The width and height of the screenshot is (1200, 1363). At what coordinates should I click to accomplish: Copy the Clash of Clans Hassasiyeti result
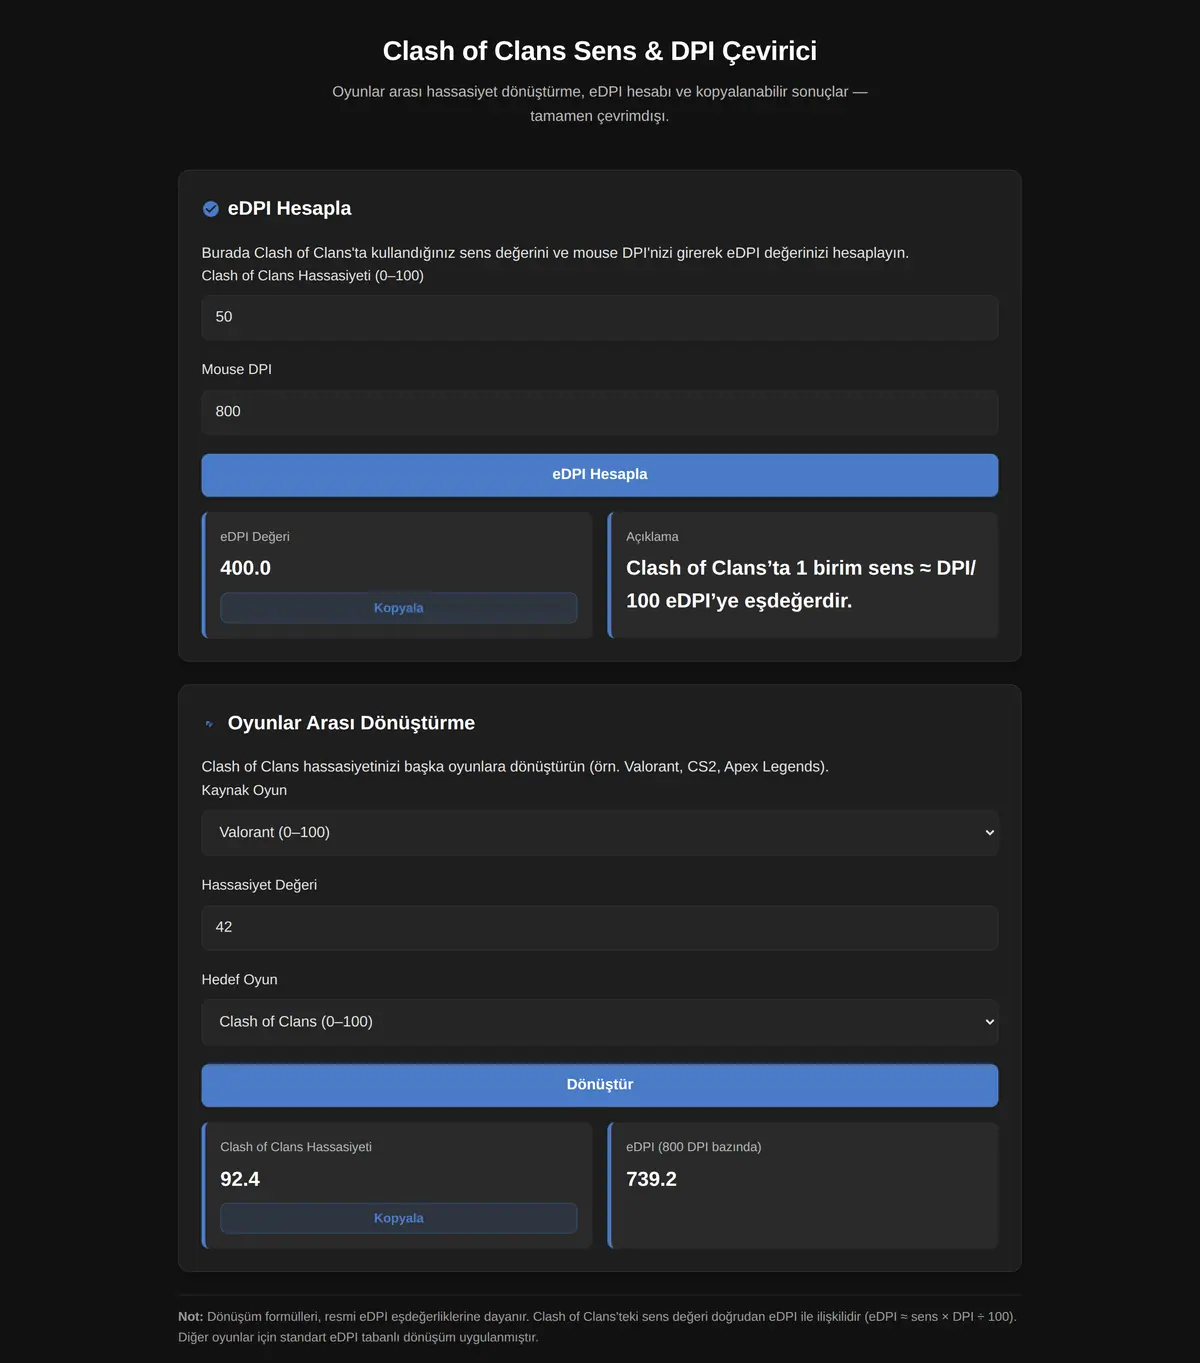pos(399,1218)
